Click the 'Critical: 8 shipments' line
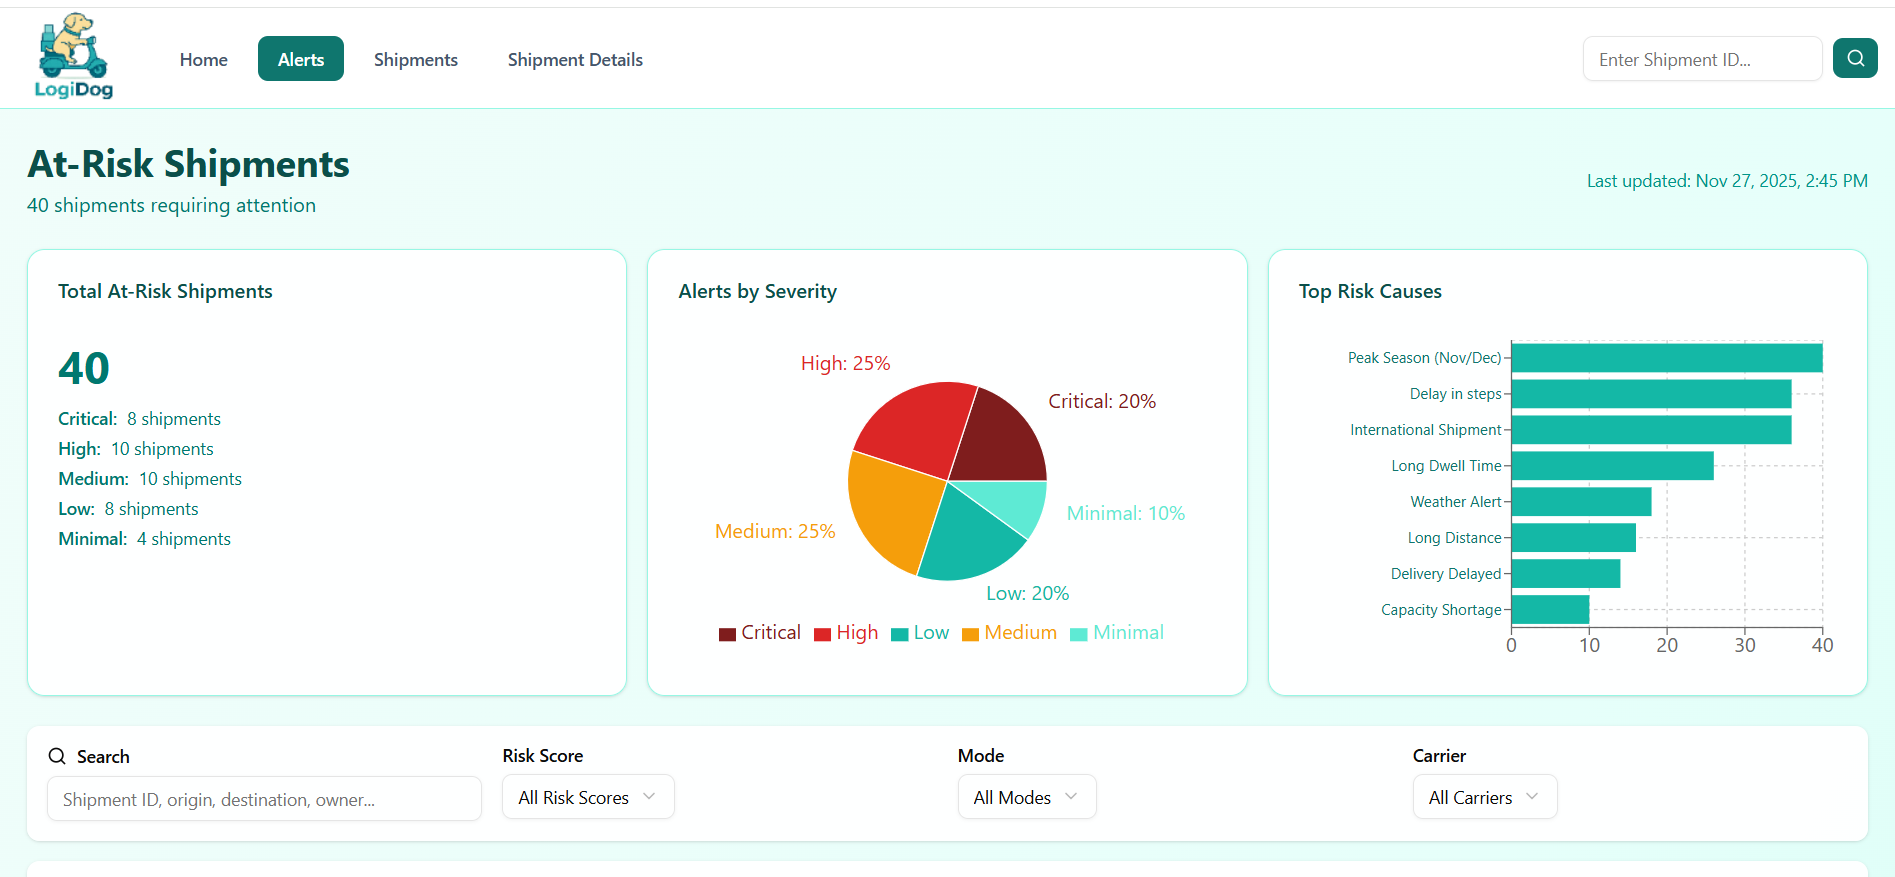 click(x=139, y=419)
